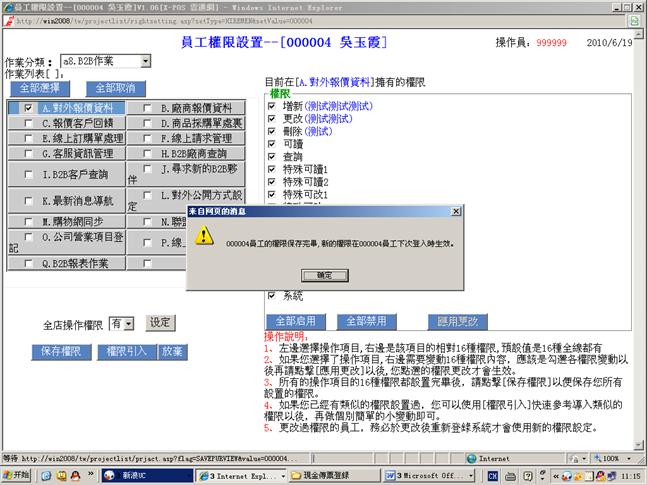The image size is (647, 485).
Task: Check the C.報價客戶回饋 checkbox
Action: click(30, 124)
